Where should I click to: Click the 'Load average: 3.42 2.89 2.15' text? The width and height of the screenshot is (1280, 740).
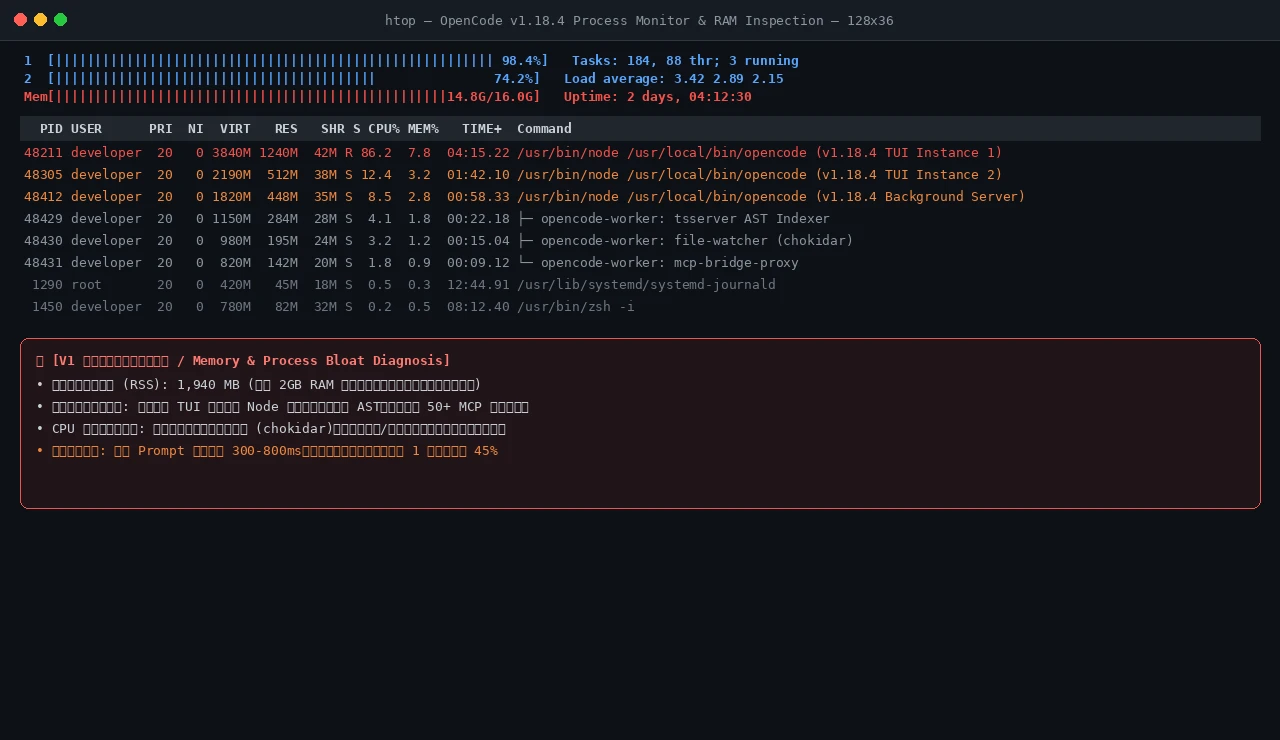pyautogui.click(x=674, y=78)
